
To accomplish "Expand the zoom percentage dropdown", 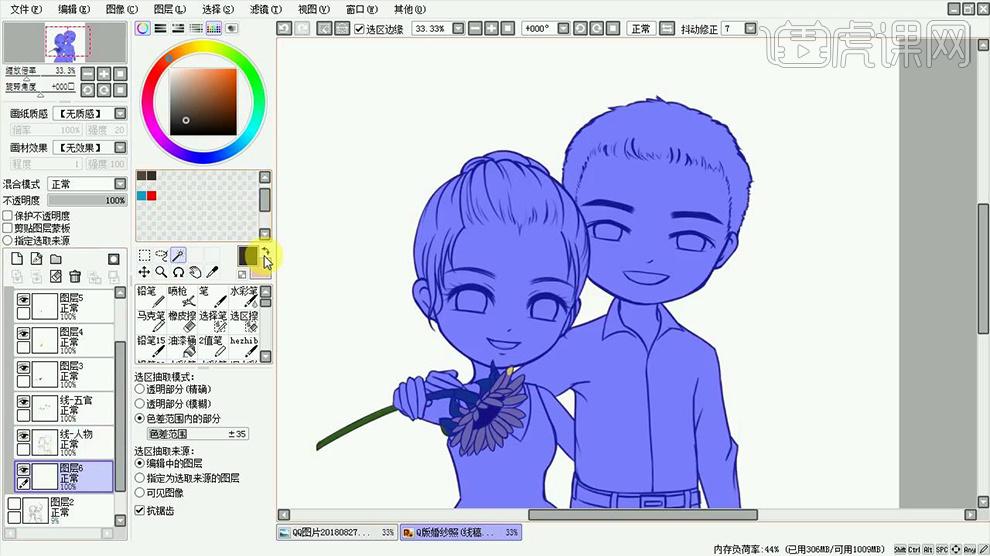I will (x=458, y=28).
